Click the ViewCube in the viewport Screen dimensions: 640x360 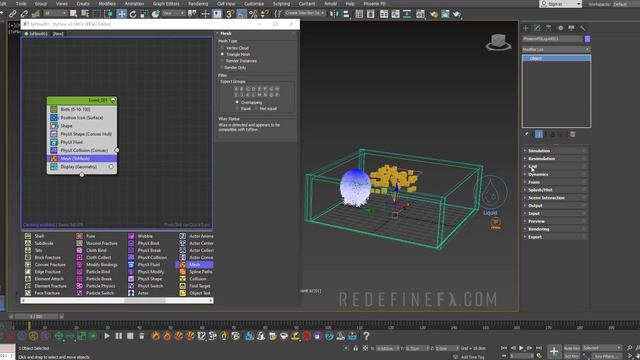coord(498,42)
